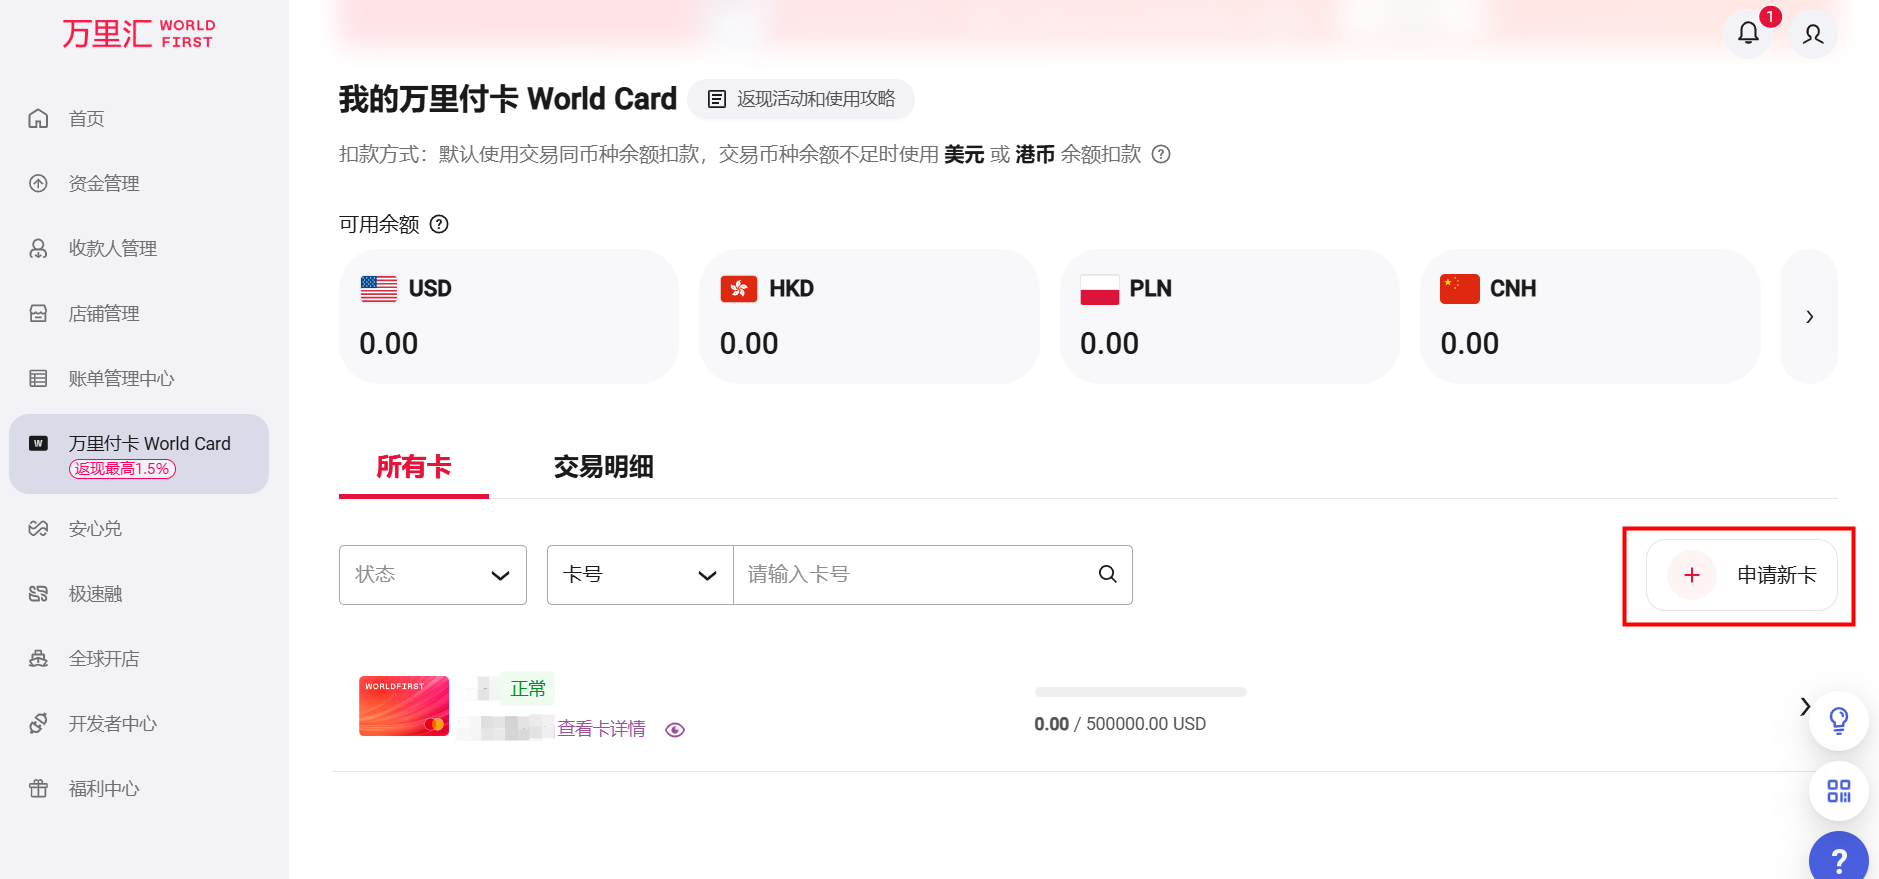Switch to 交易明细 tab
1879x879 pixels.
click(x=604, y=467)
